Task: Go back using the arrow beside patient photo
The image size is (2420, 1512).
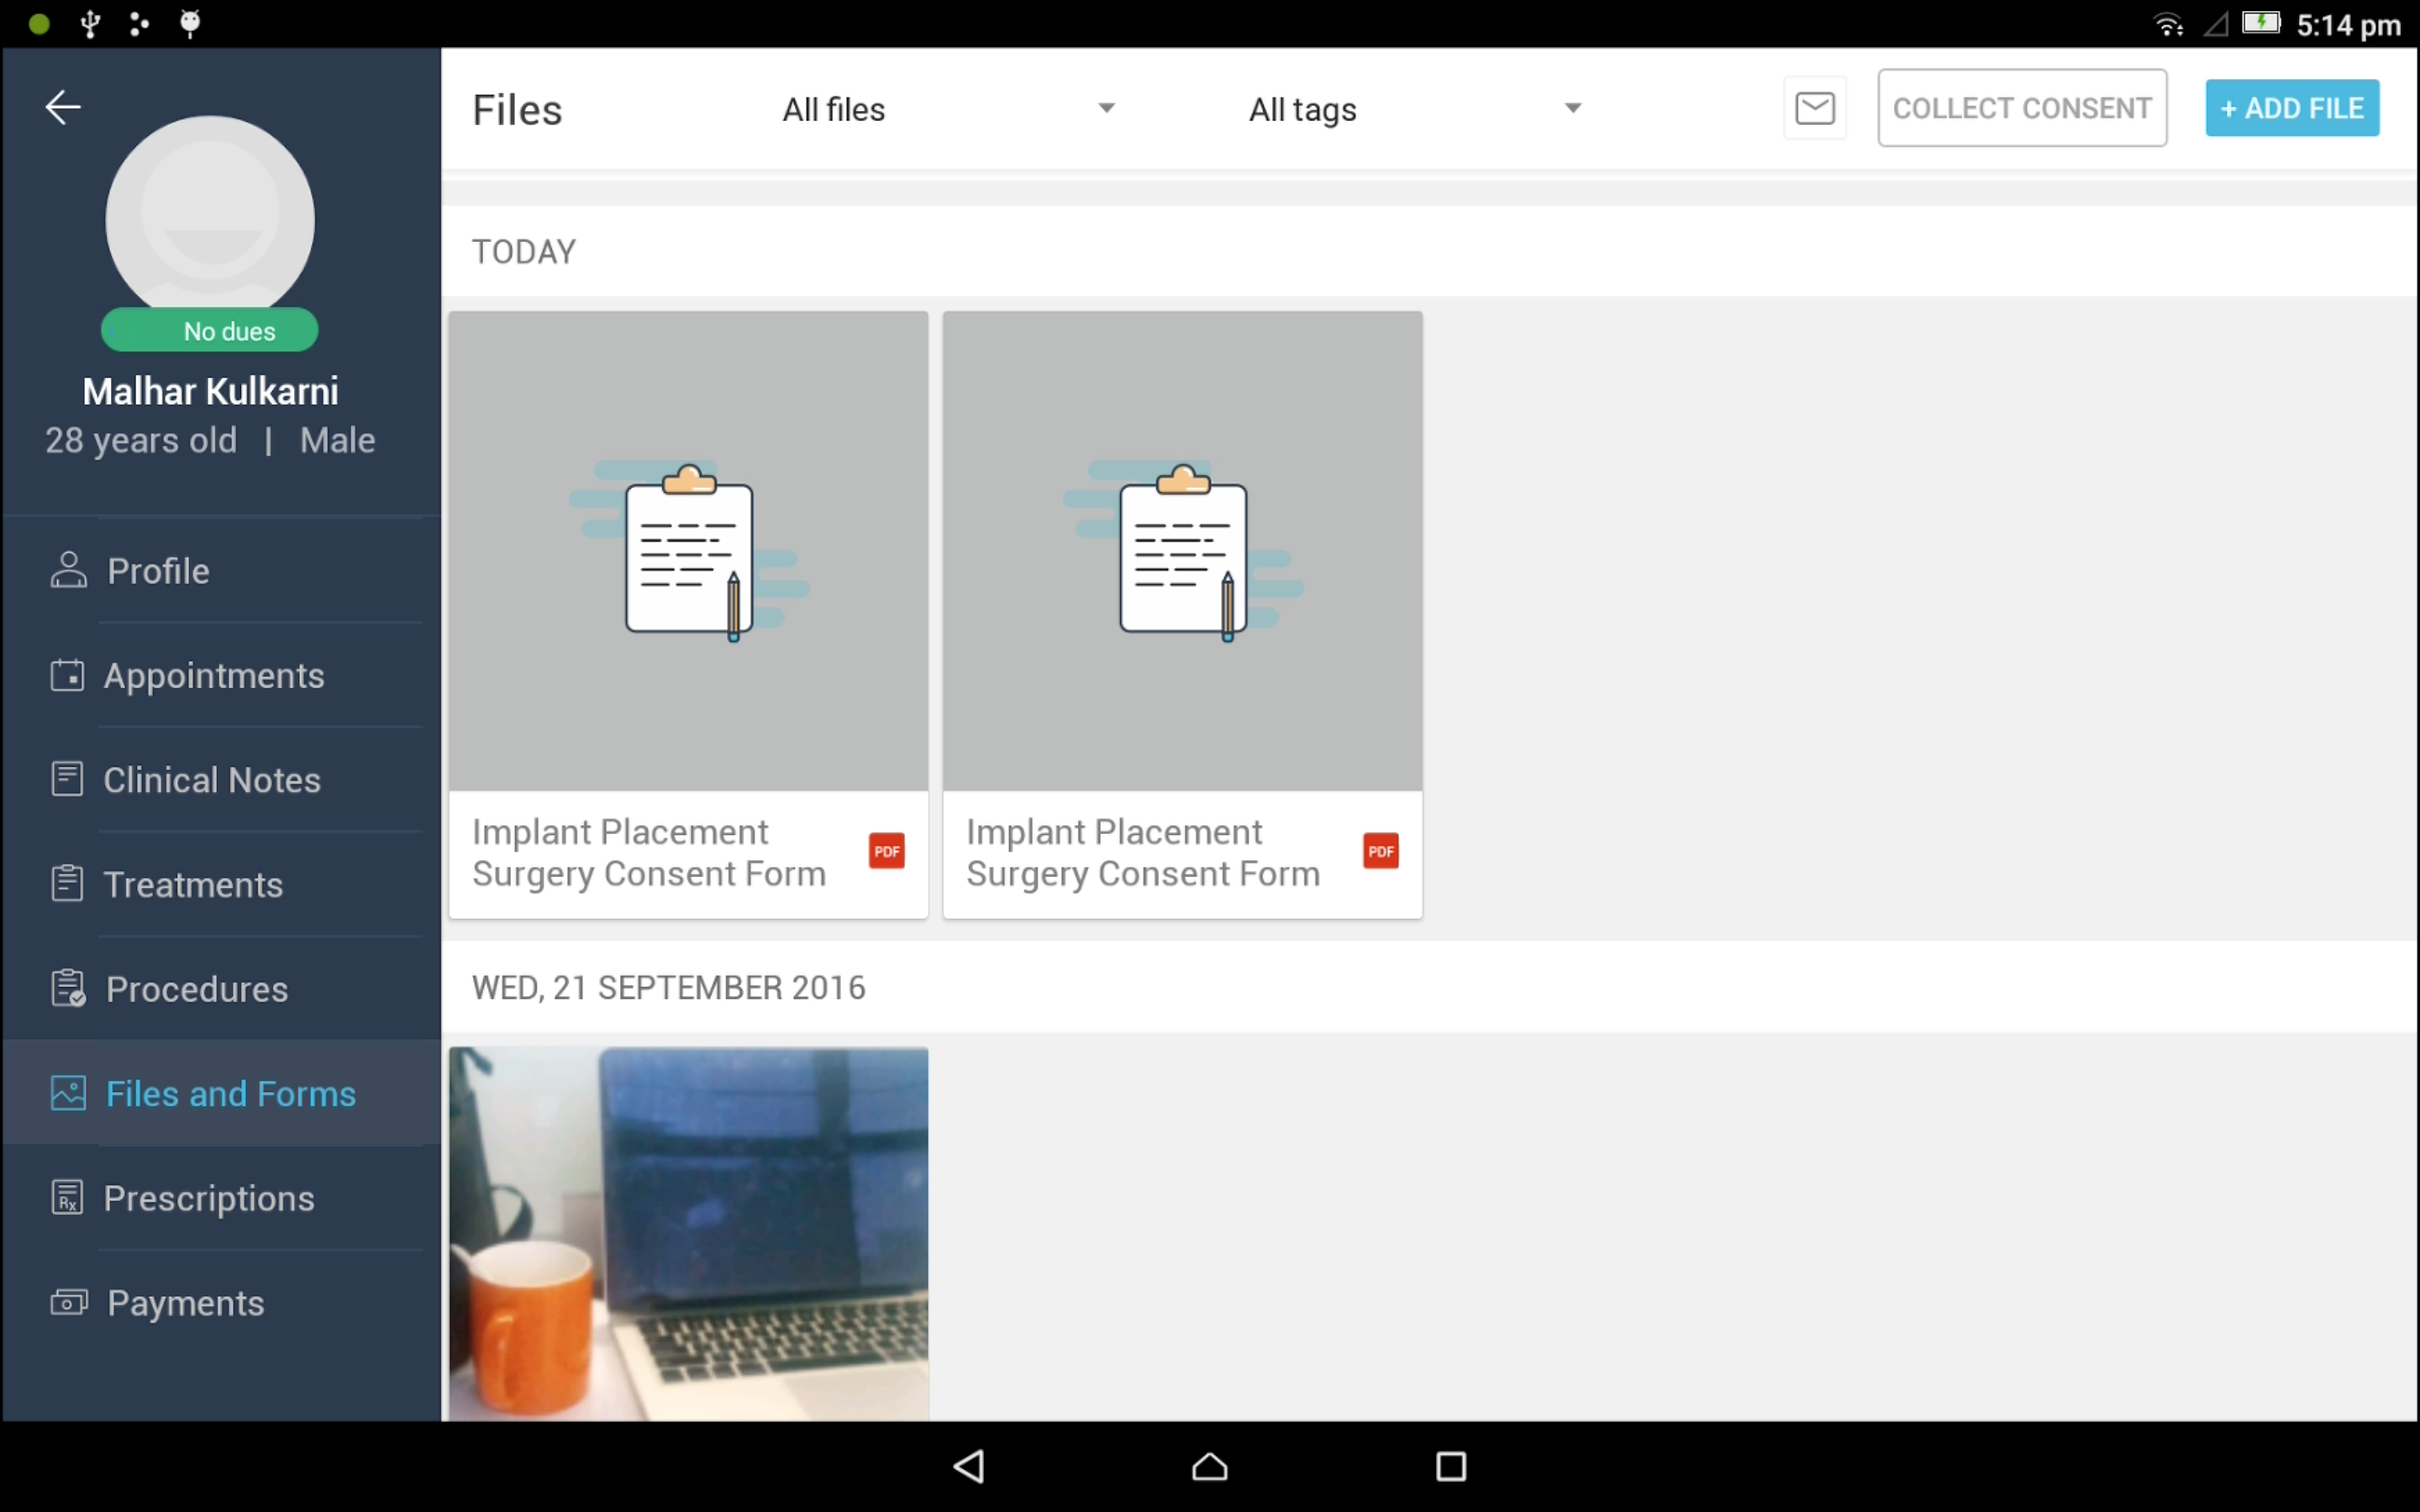Action: point(62,105)
